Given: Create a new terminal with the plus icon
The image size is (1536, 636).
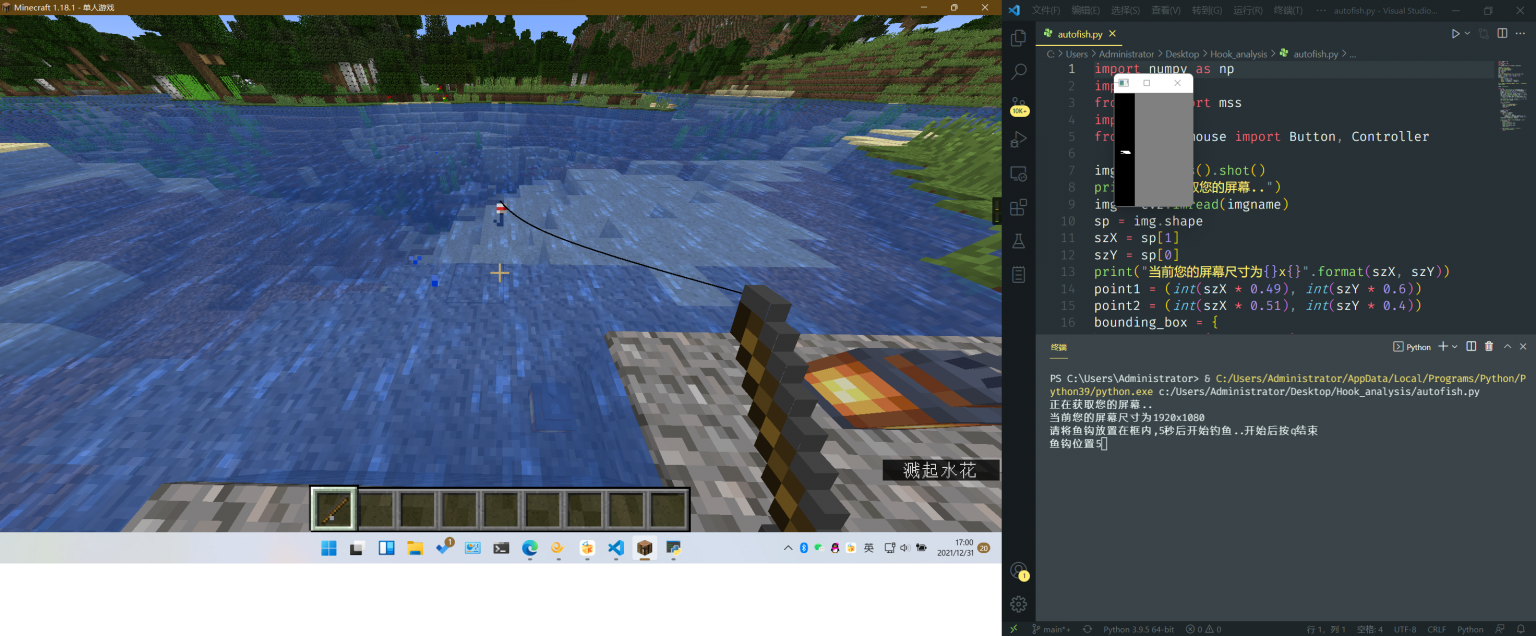Looking at the screenshot, I should (x=1443, y=346).
